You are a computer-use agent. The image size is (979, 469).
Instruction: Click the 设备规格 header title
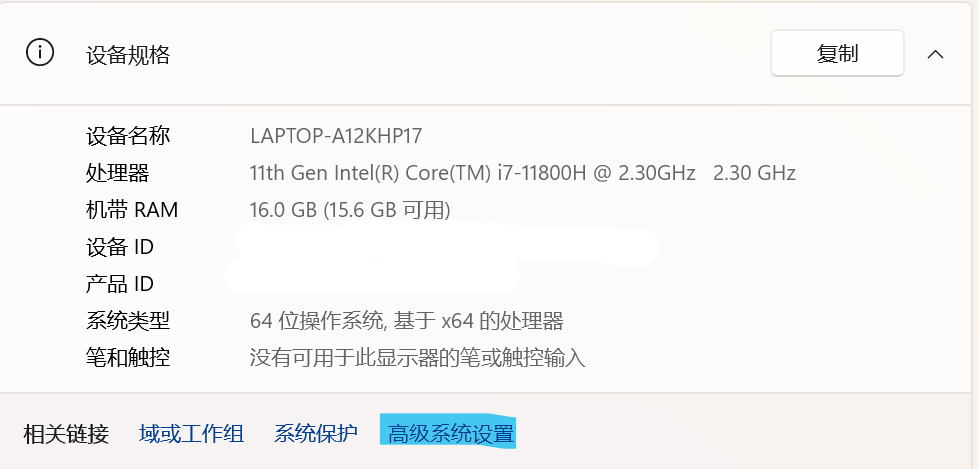128,54
